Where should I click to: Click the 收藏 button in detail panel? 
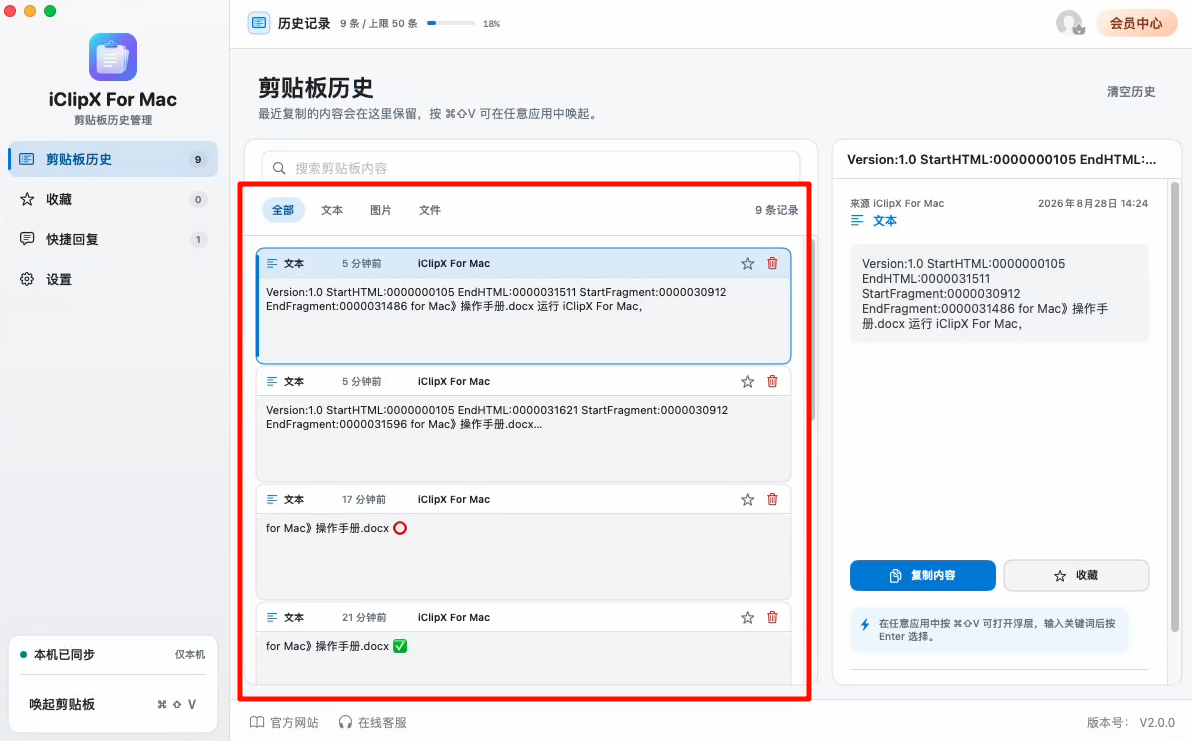click(1076, 575)
